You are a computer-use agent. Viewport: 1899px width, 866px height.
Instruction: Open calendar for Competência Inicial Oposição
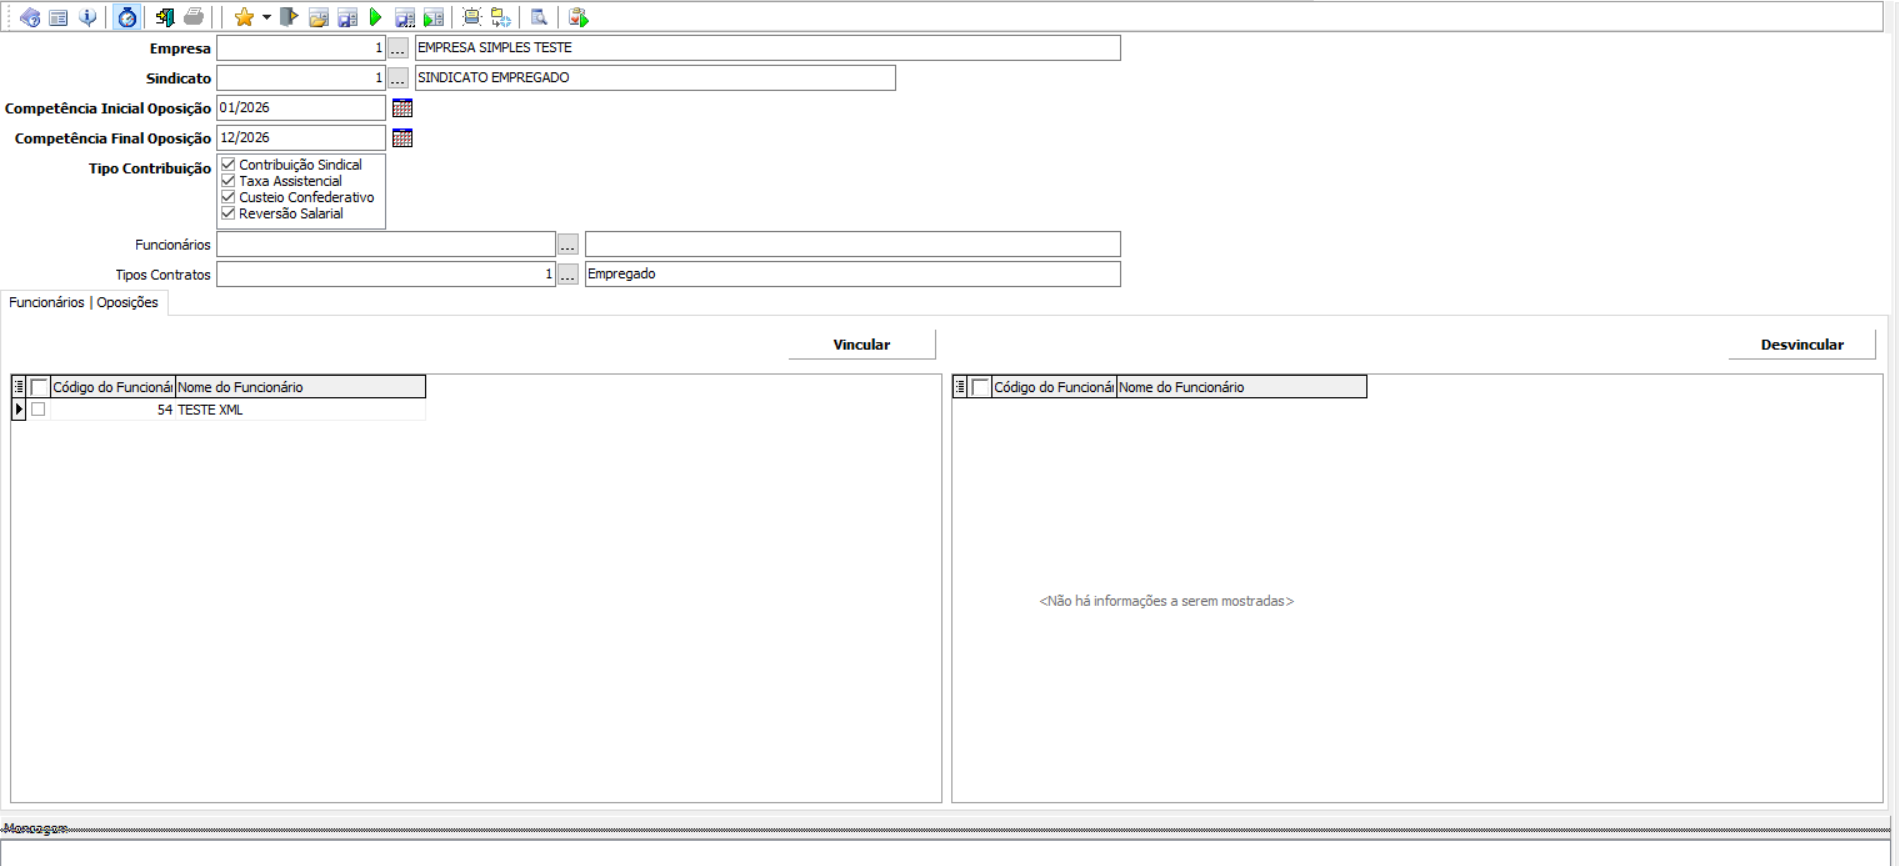click(402, 108)
